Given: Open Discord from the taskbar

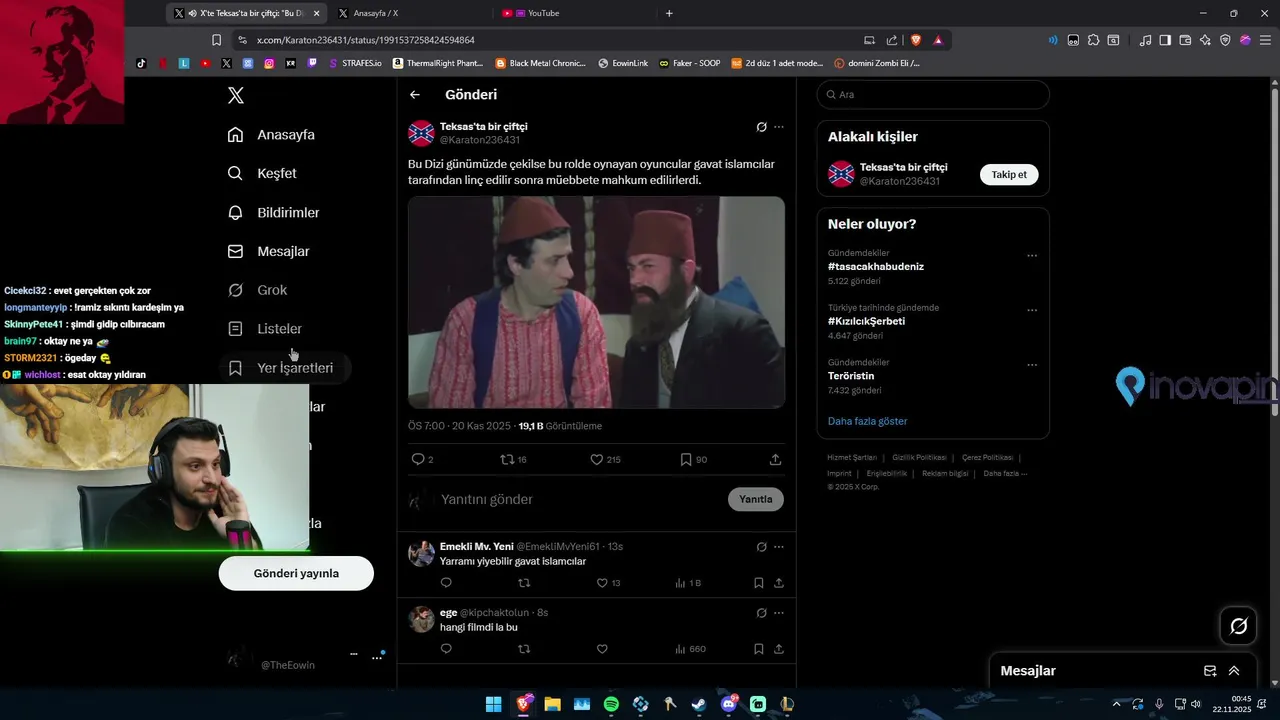Looking at the screenshot, I should click(x=729, y=704).
